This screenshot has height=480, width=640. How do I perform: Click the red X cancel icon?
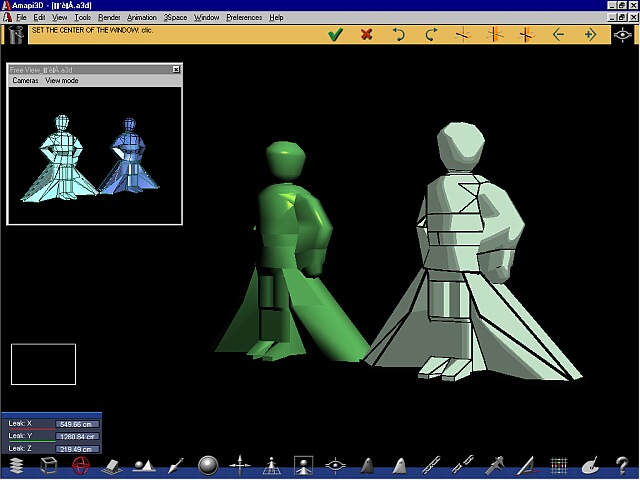point(367,35)
